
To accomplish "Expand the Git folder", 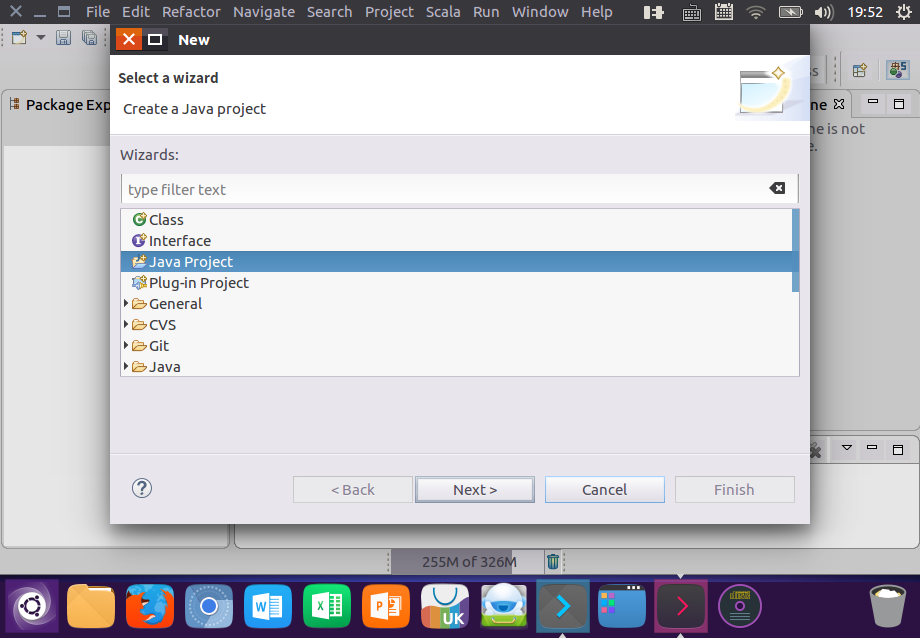I will tap(126, 345).
